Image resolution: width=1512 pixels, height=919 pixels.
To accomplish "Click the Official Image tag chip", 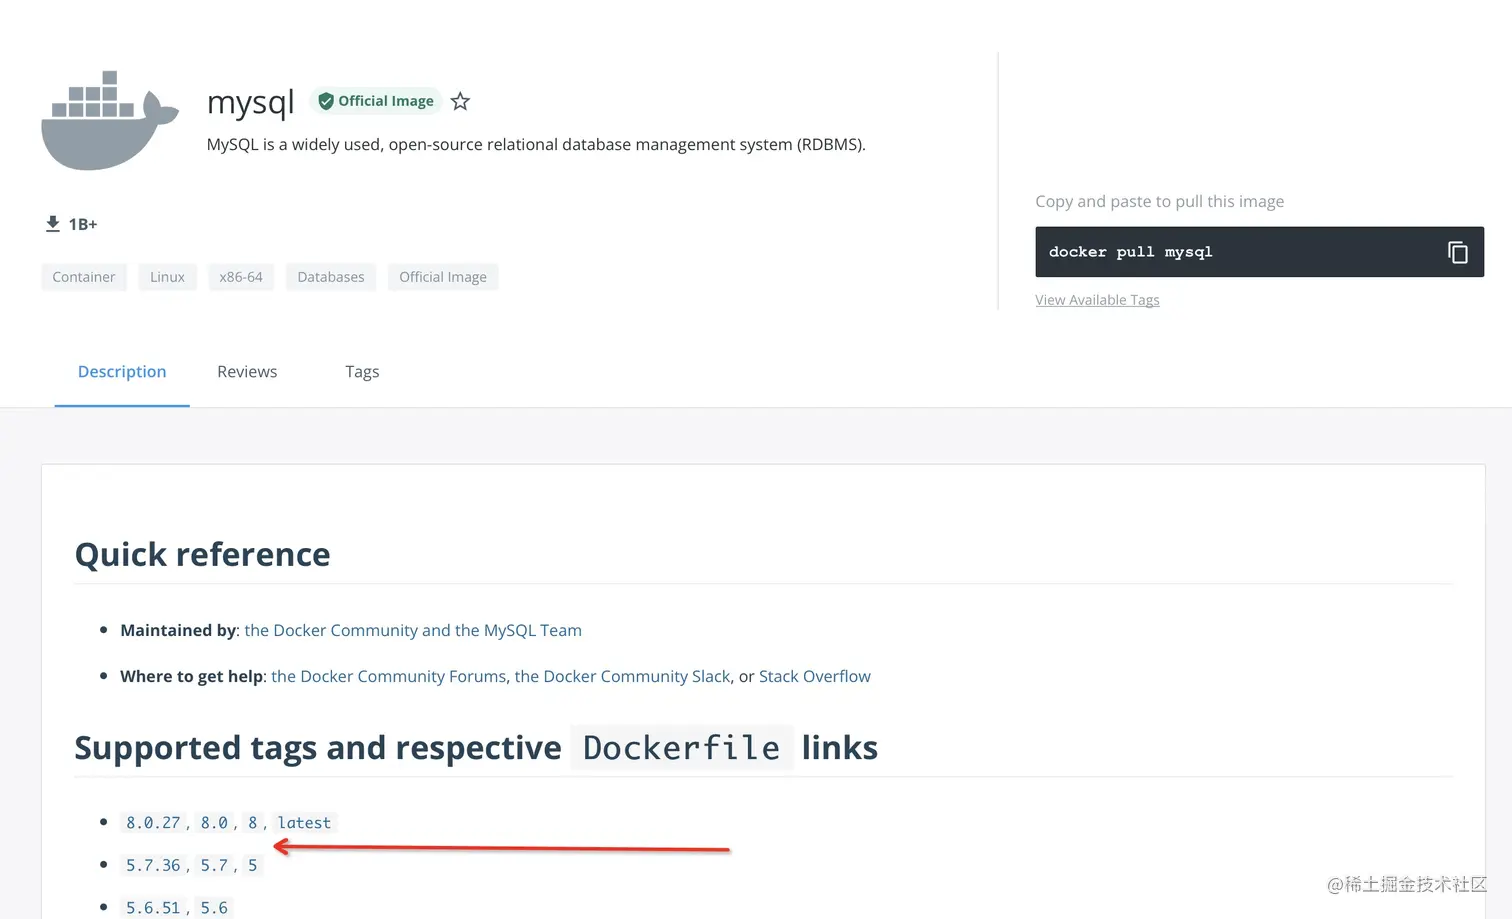I will [443, 277].
